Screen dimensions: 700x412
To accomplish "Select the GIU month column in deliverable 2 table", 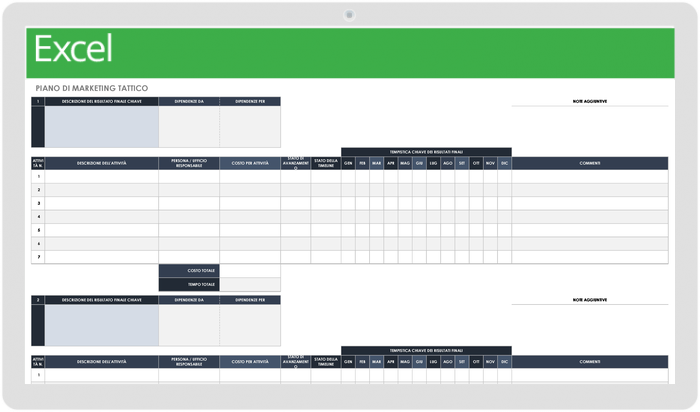I will coord(419,362).
